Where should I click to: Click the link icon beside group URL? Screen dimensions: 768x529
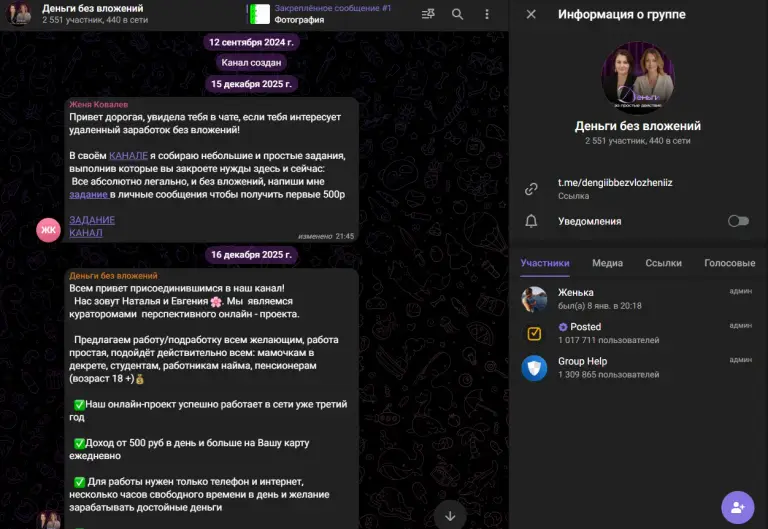[x=531, y=189]
